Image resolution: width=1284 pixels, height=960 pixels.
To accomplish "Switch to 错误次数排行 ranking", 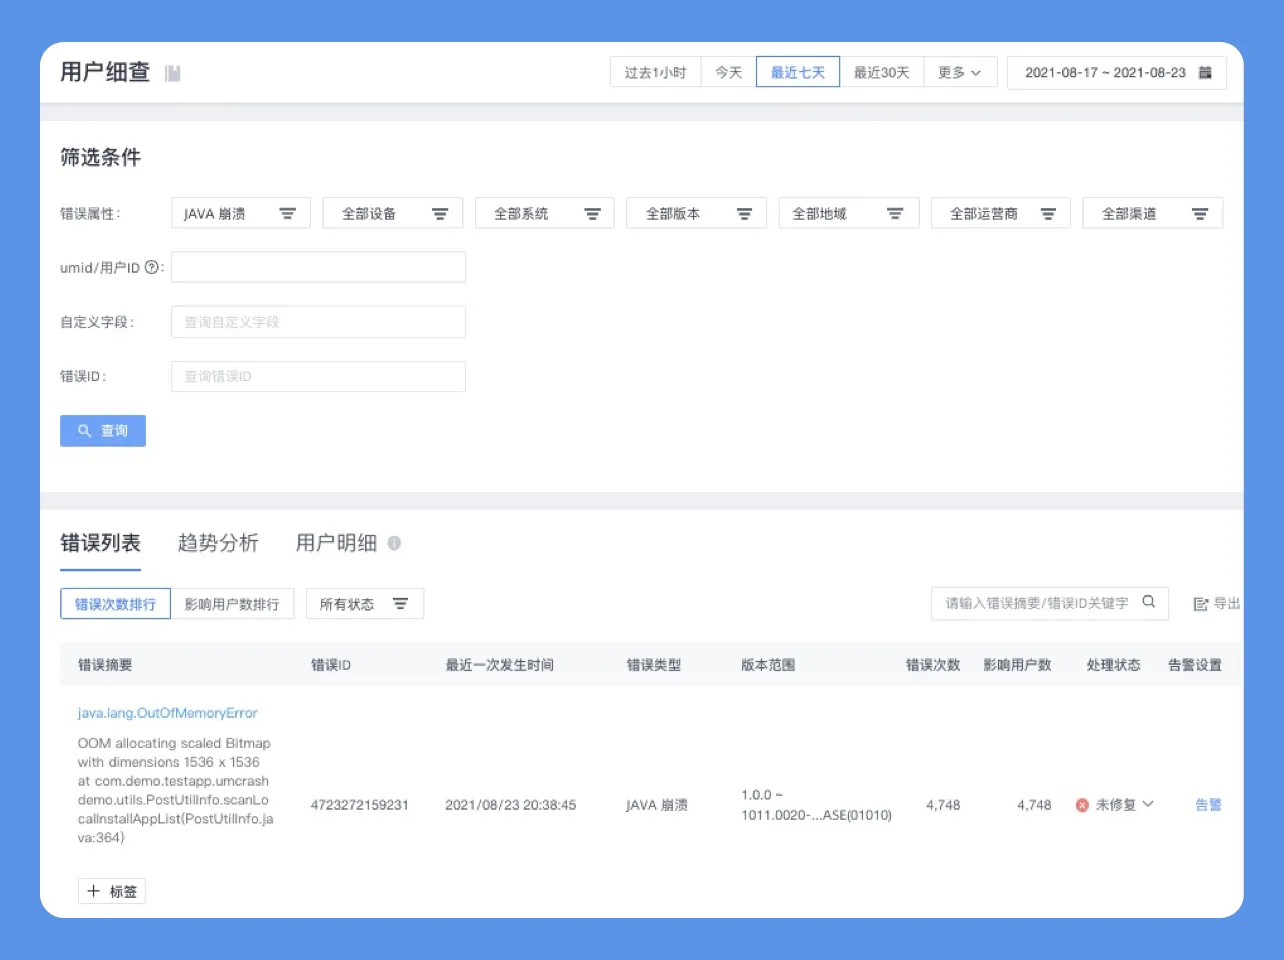I will pyautogui.click(x=115, y=604).
